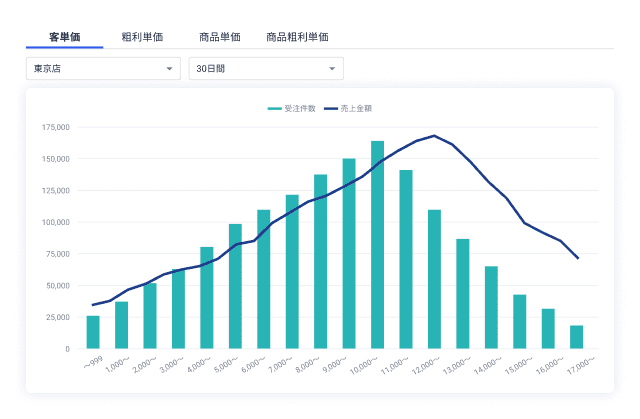Expand the 30日間 period dropdown
640x419 pixels.
coord(266,68)
